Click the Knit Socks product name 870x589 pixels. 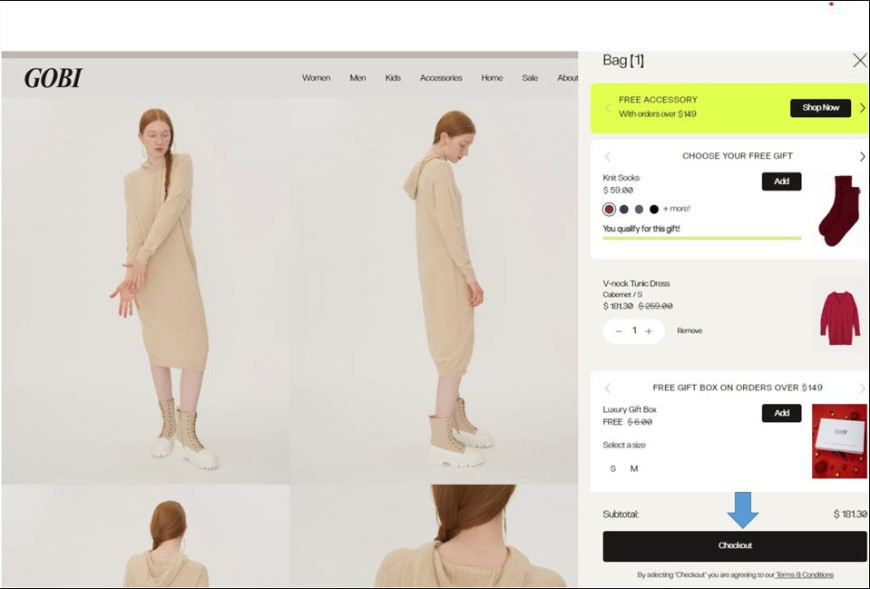[621, 178]
